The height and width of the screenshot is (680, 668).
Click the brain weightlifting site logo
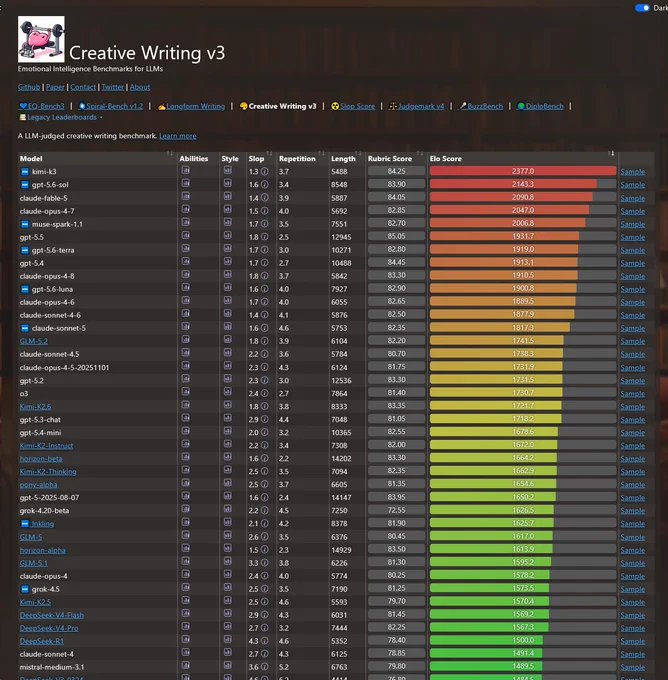tap(41, 39)
